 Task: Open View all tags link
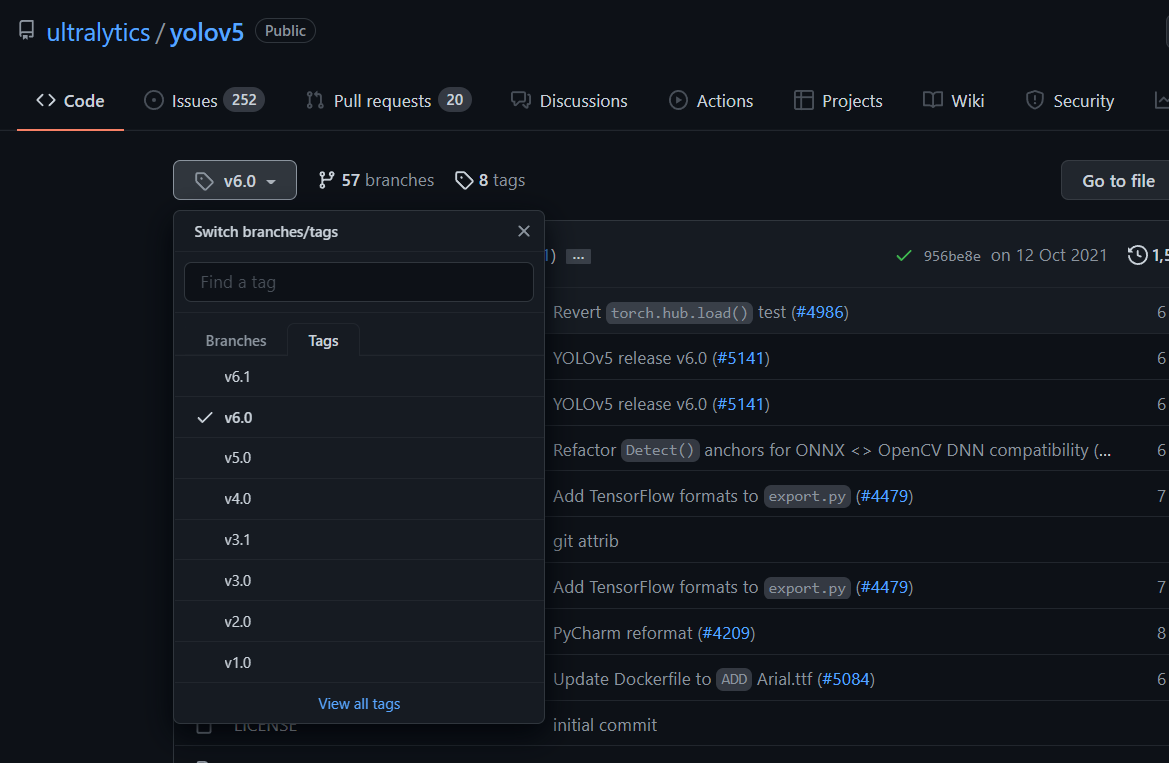(359, 703)
